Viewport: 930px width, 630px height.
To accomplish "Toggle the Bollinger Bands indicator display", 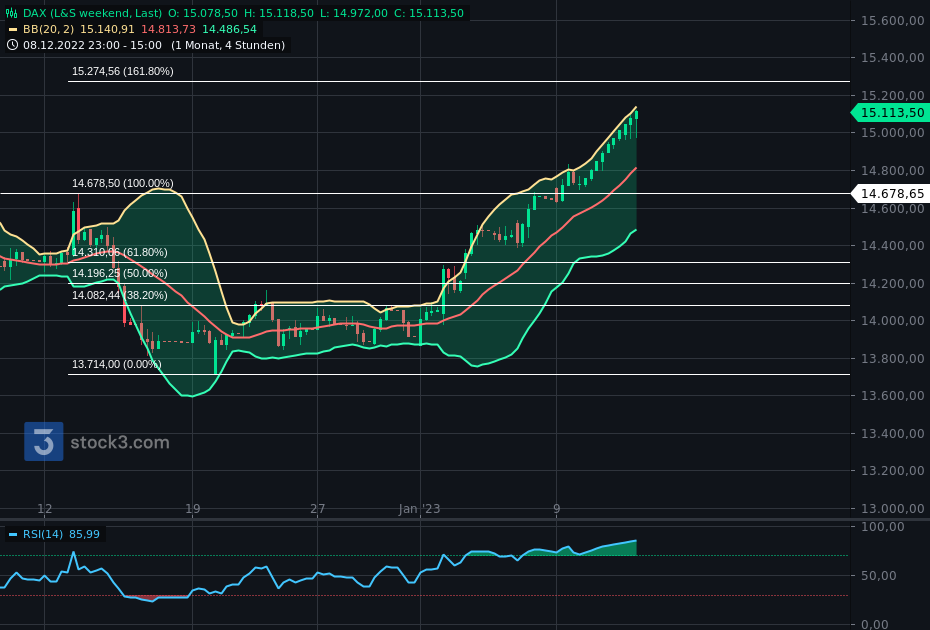I will point(11,29).
